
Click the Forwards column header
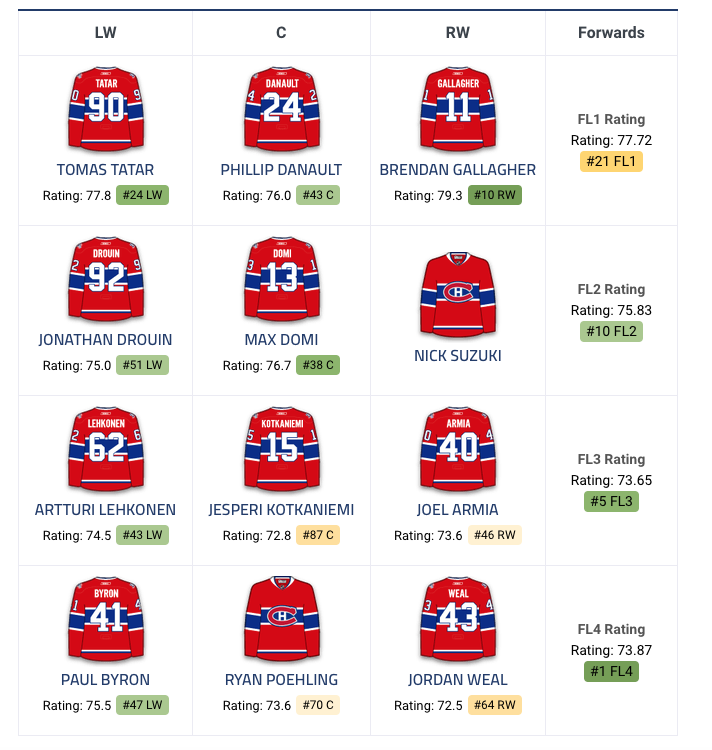[611, 32]
